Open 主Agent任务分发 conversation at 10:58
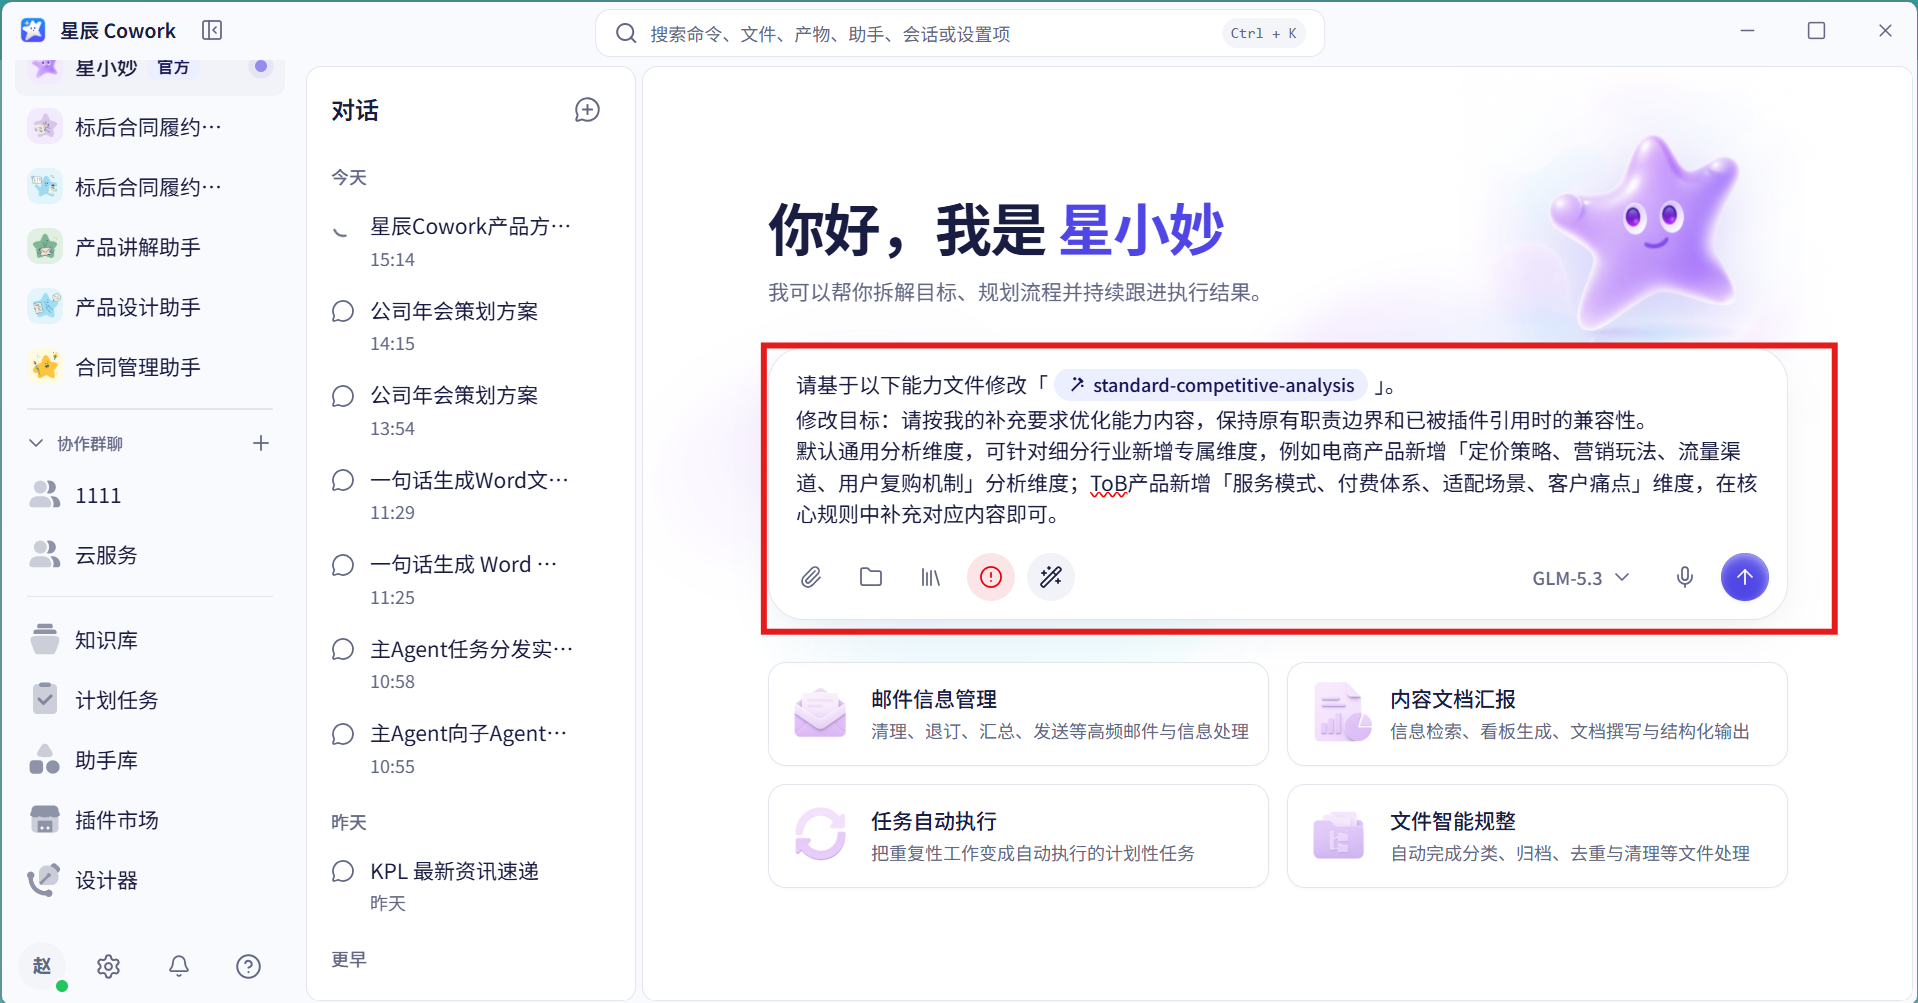This screenshot has width=1918, height=1003. coord(470,665)
